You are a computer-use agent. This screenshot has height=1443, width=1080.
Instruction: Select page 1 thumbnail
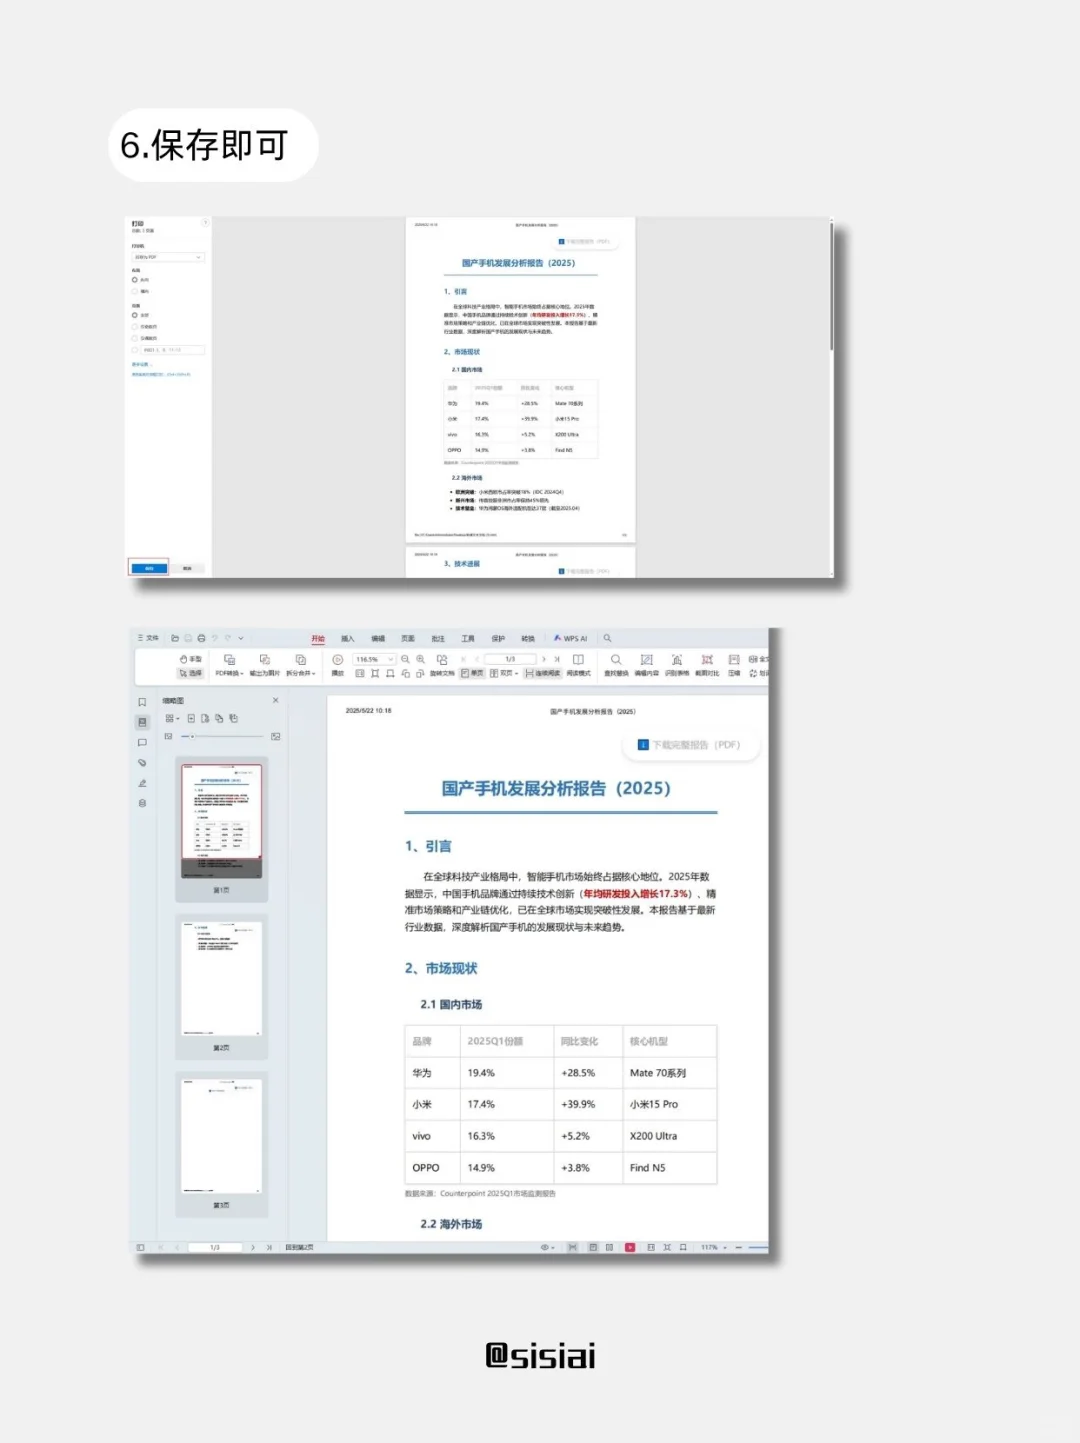pos(221,822)
